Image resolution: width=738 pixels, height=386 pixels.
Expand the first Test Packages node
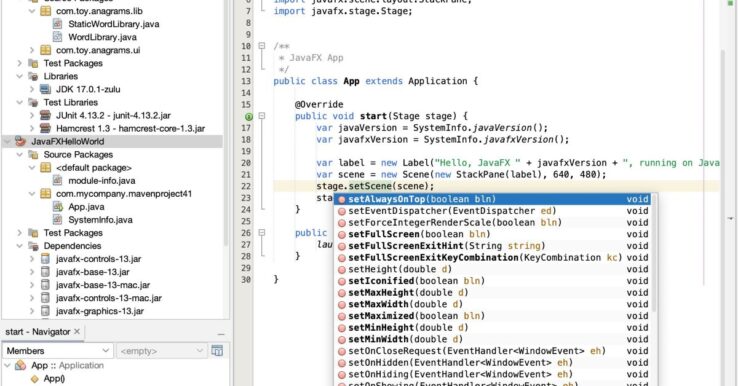pos(19,63)
